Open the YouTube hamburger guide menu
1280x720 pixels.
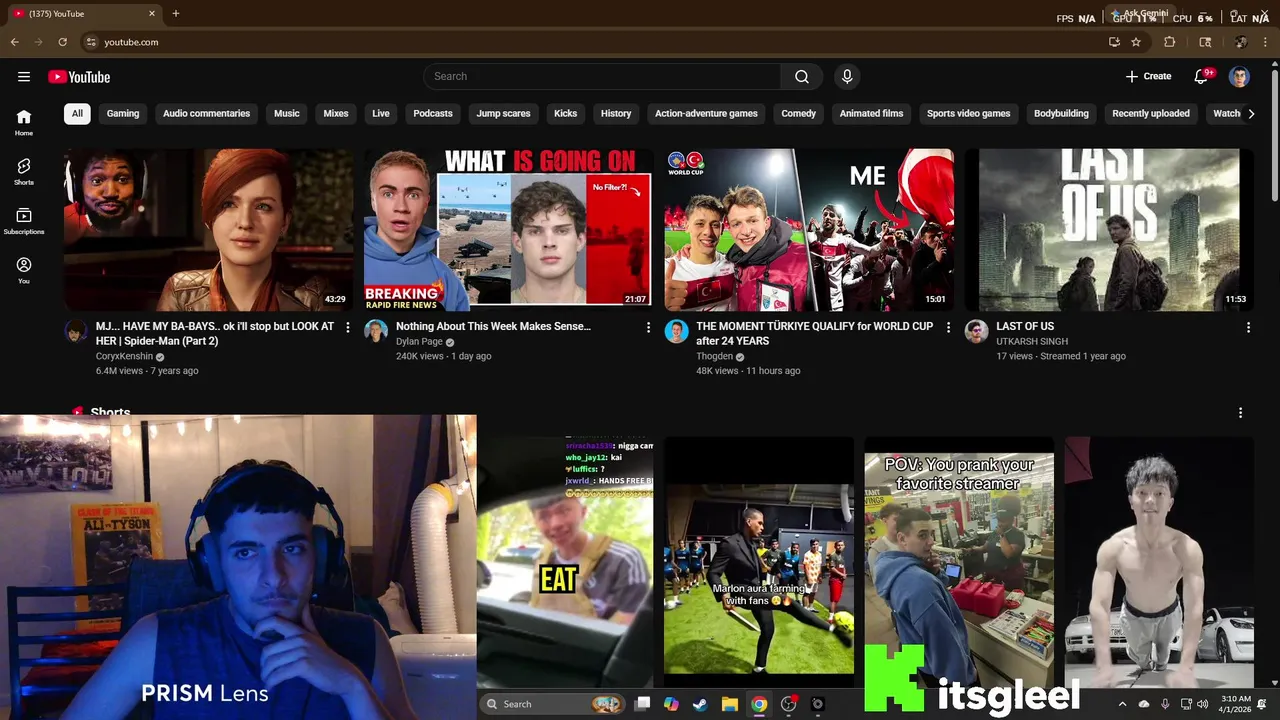[x=24, y=77]
